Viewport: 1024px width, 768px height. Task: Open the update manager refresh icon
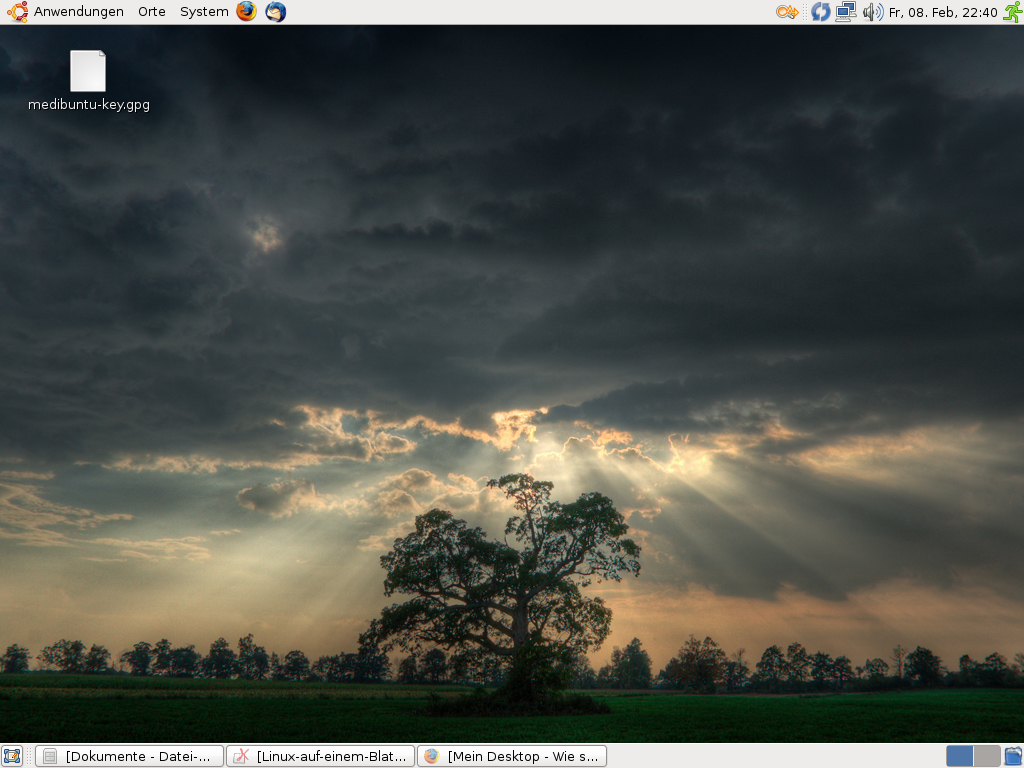pyautogui.click(x=820, y=12)
